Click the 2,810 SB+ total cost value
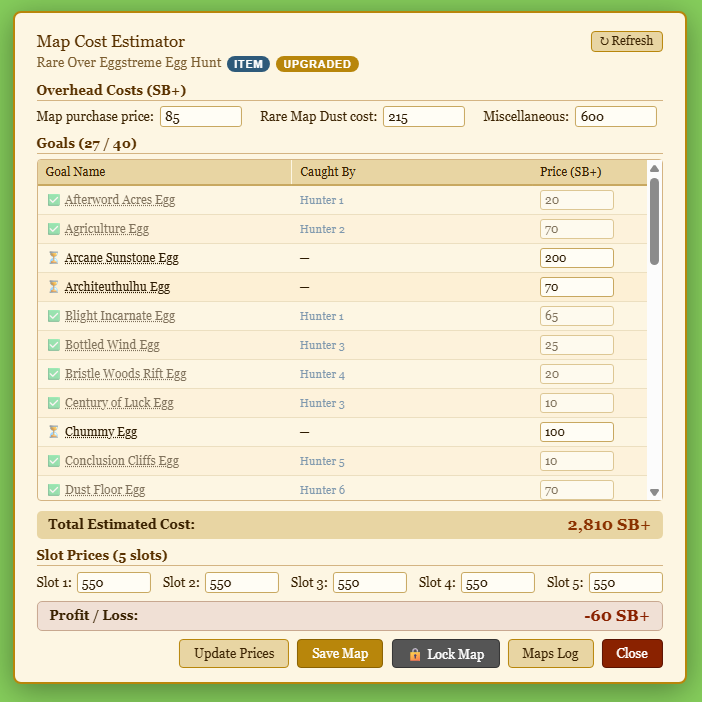Screen dimensions: 702x702 click(608, 525)
